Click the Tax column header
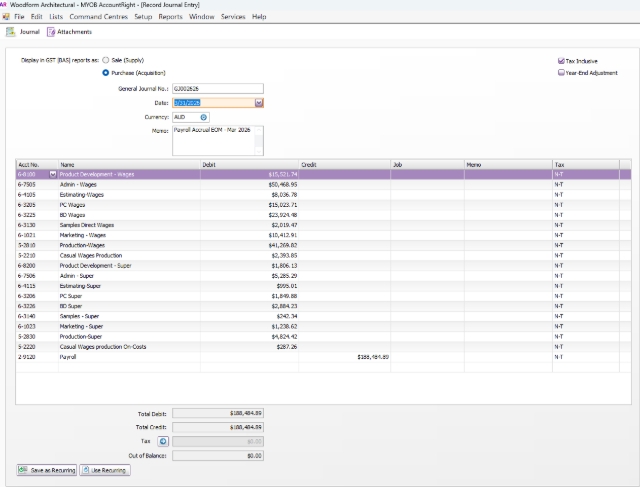This screenshot has height=487, width=640. click(x=586, y=165)
